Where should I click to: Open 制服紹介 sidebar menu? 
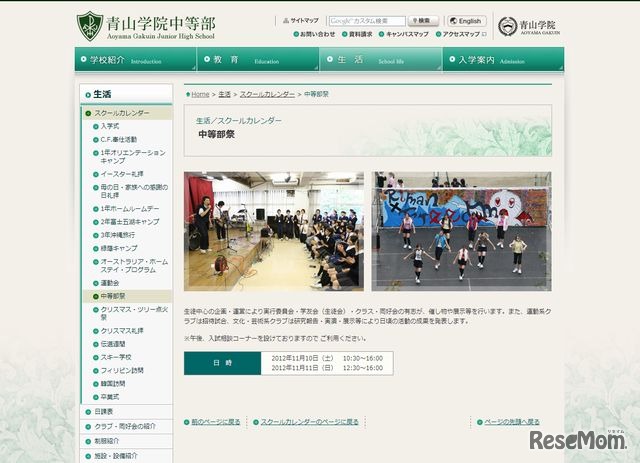tap(126, 441)
